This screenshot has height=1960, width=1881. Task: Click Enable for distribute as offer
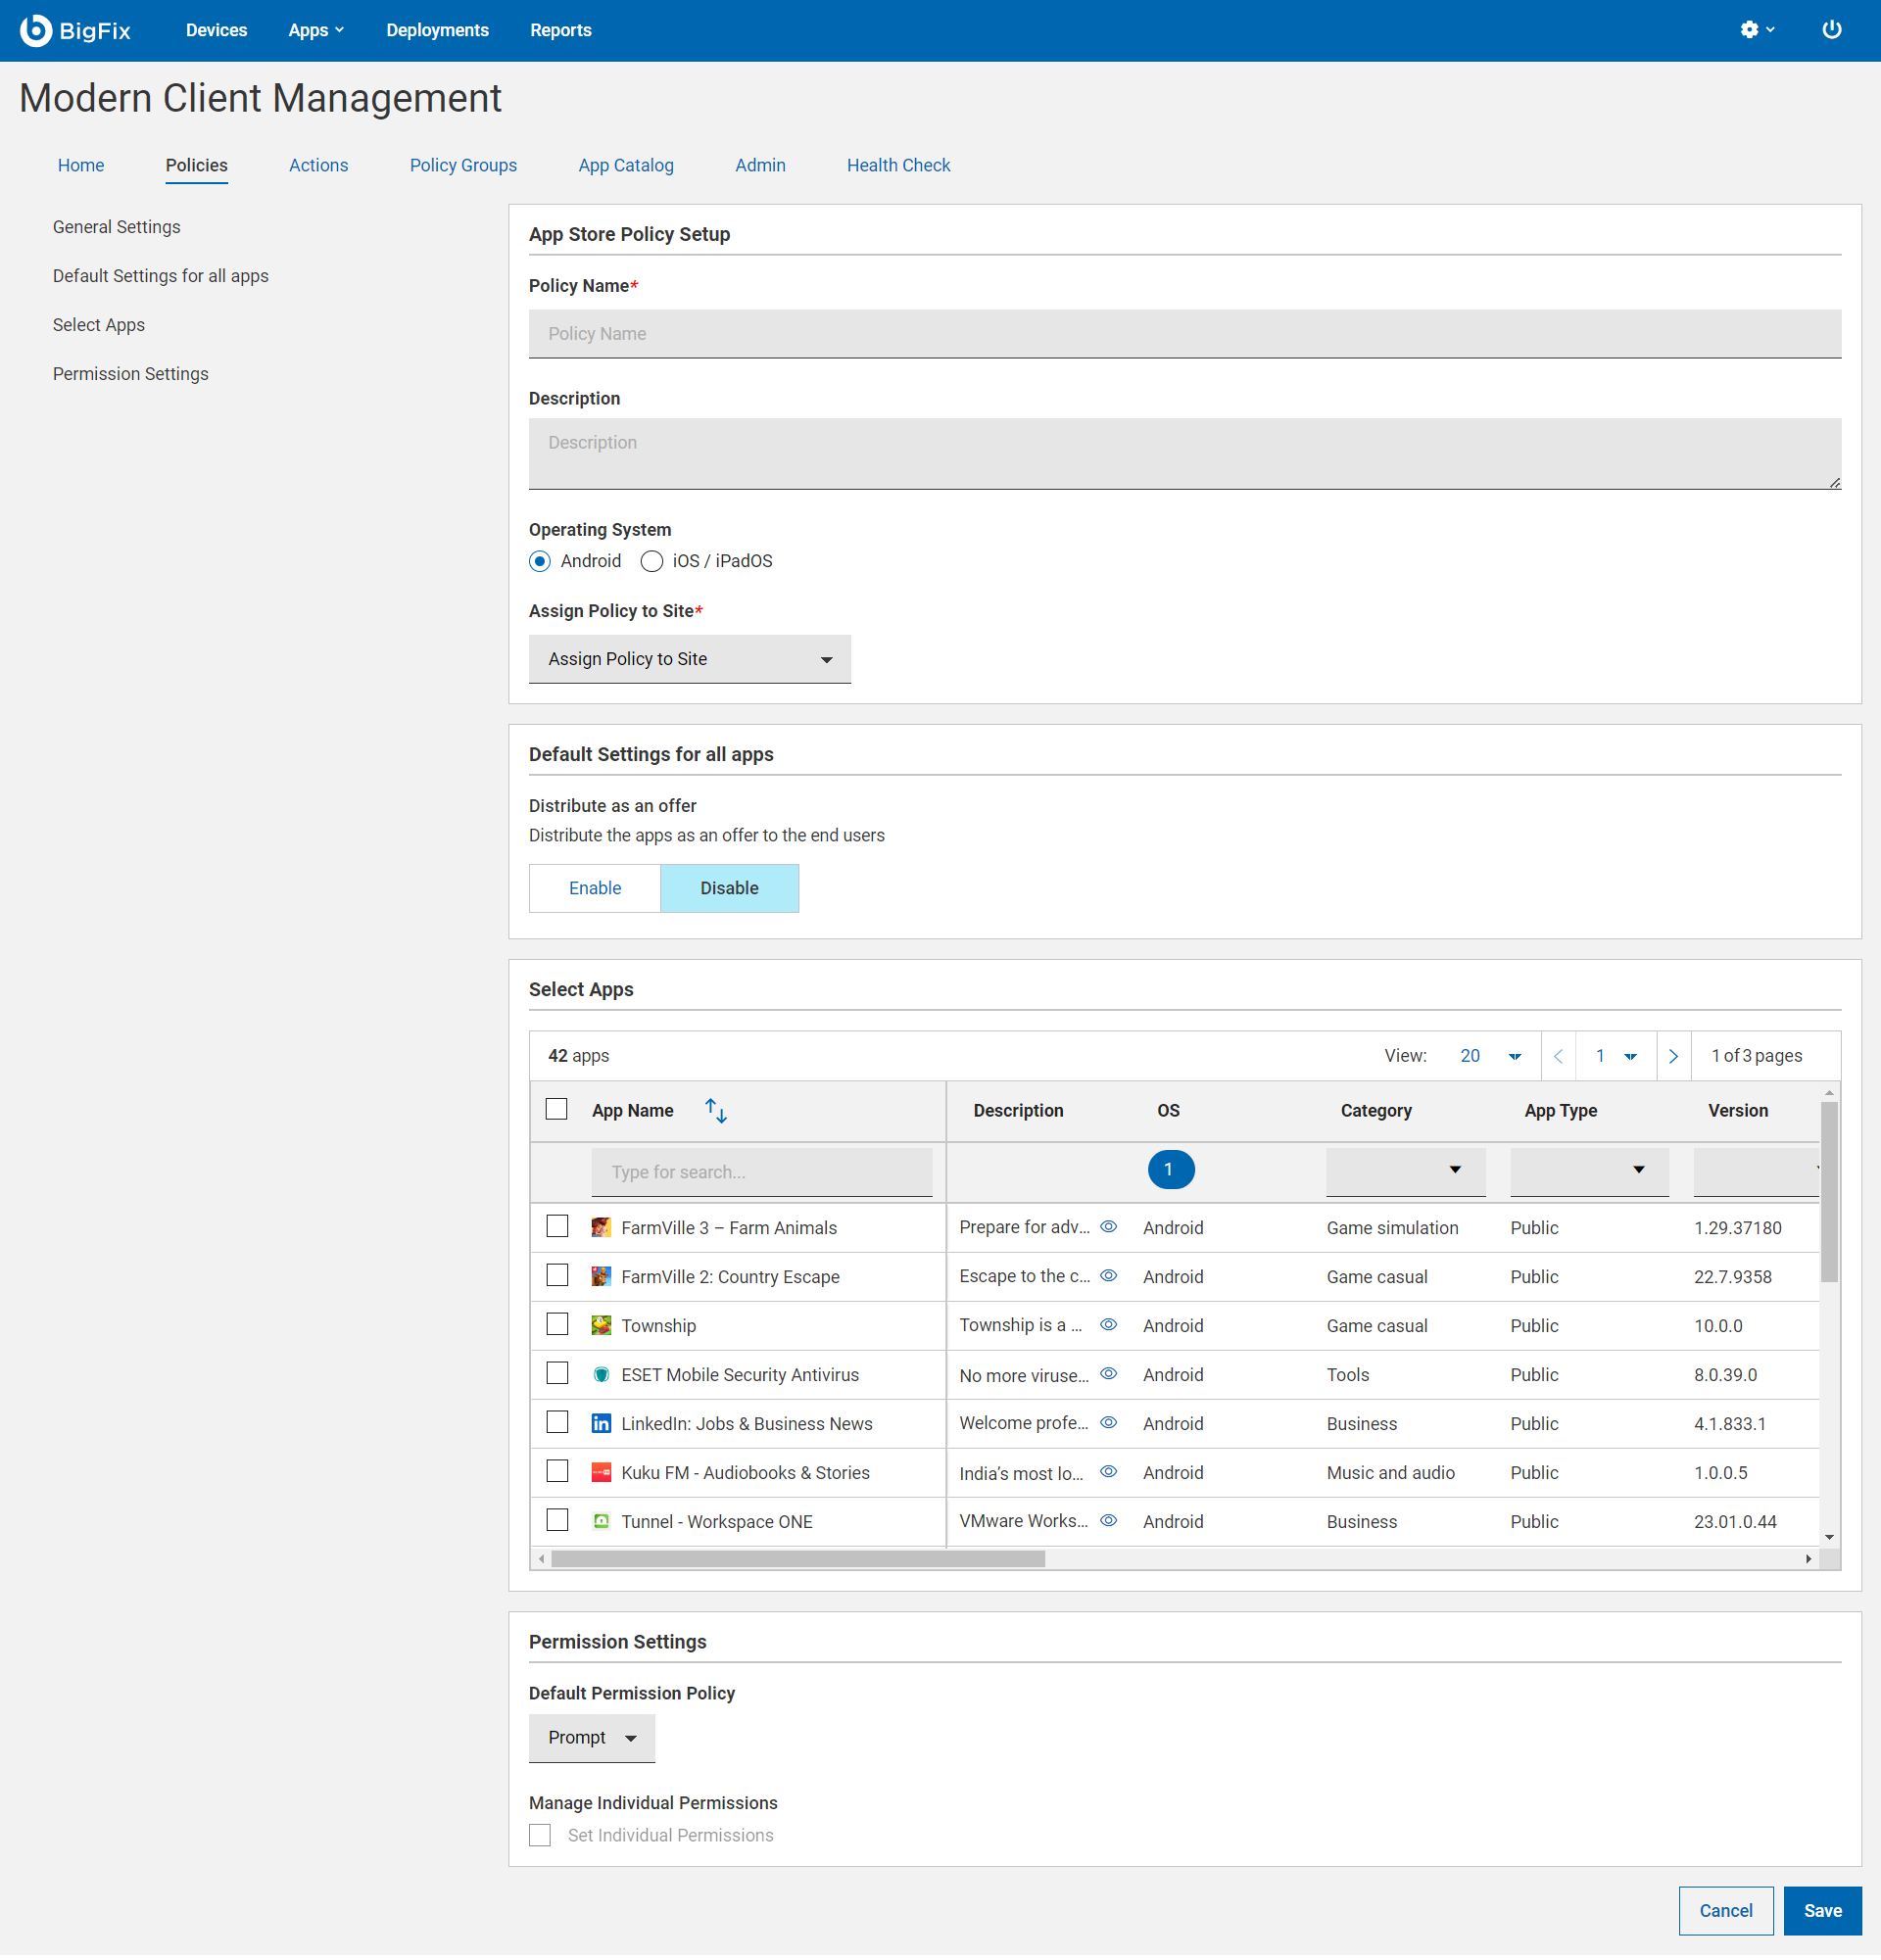tap(594, 888)
